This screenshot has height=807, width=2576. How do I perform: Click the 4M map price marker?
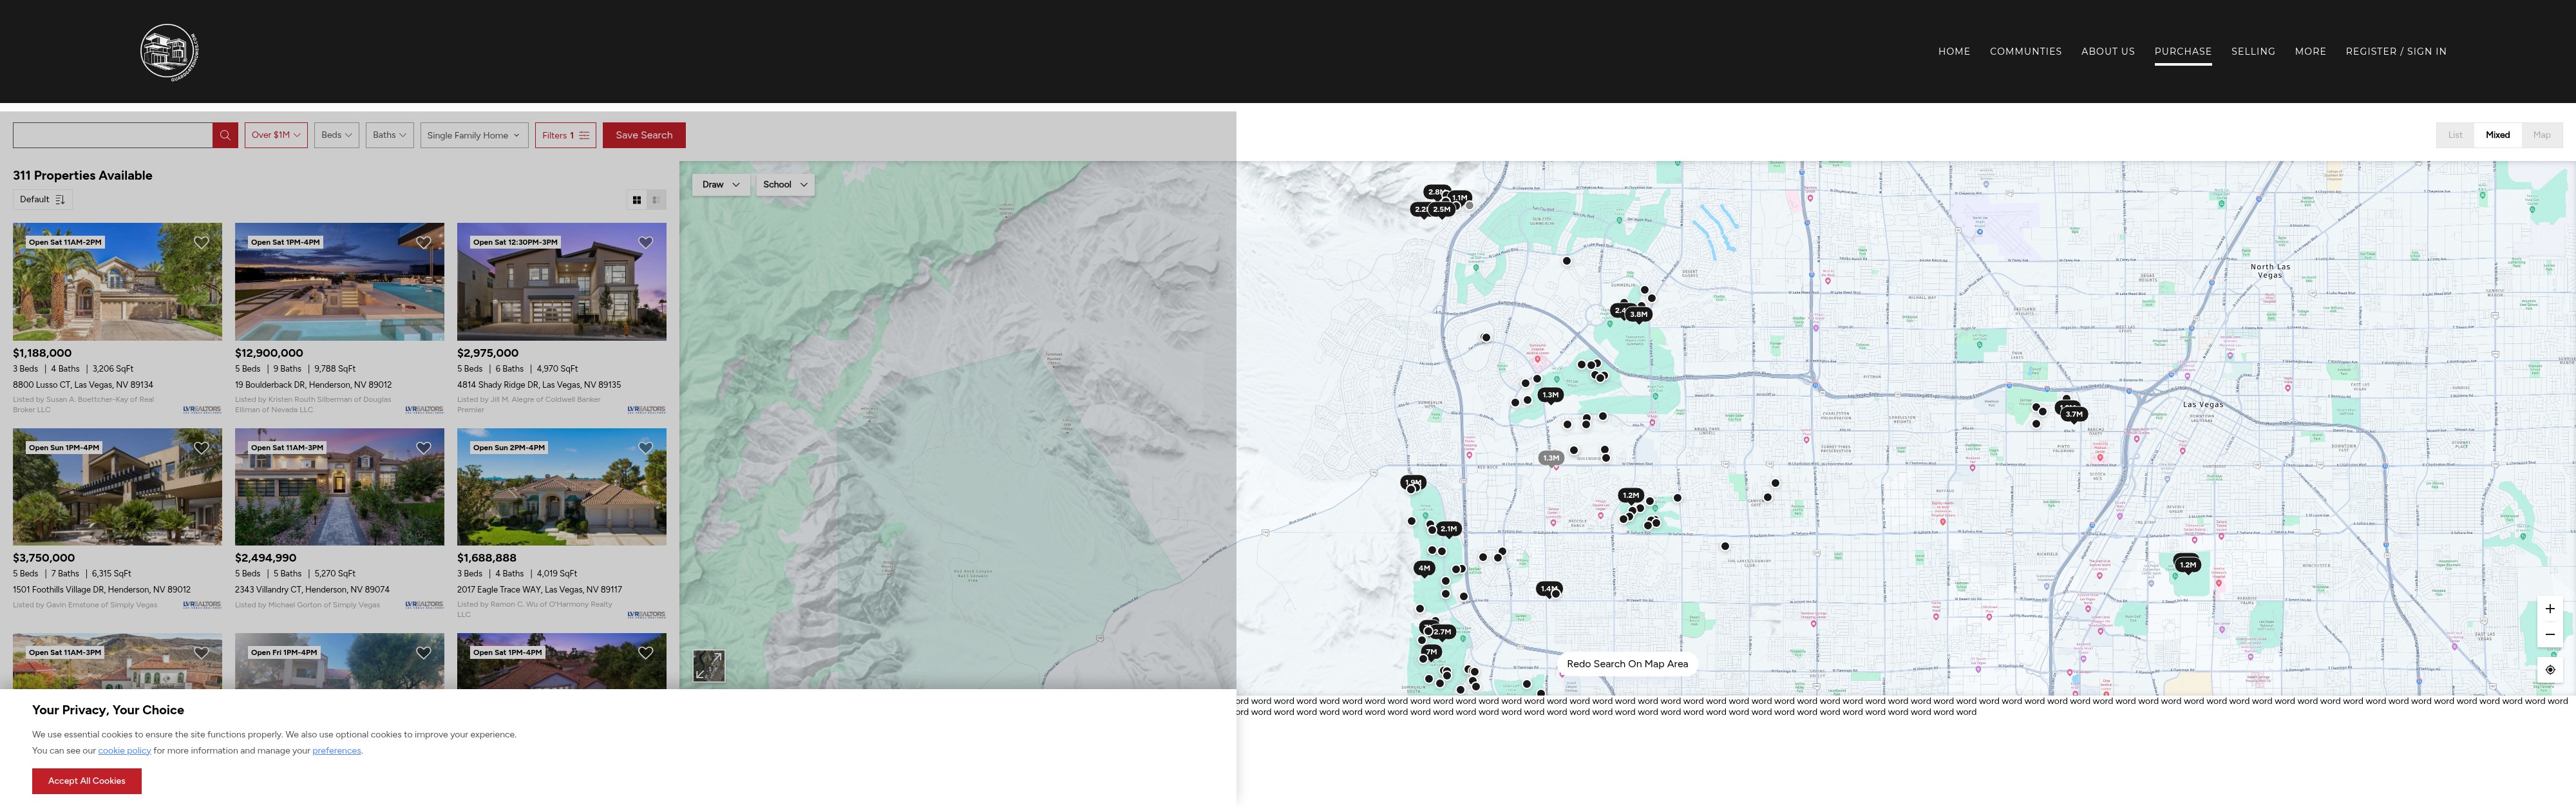click(x=1424, y=568)
